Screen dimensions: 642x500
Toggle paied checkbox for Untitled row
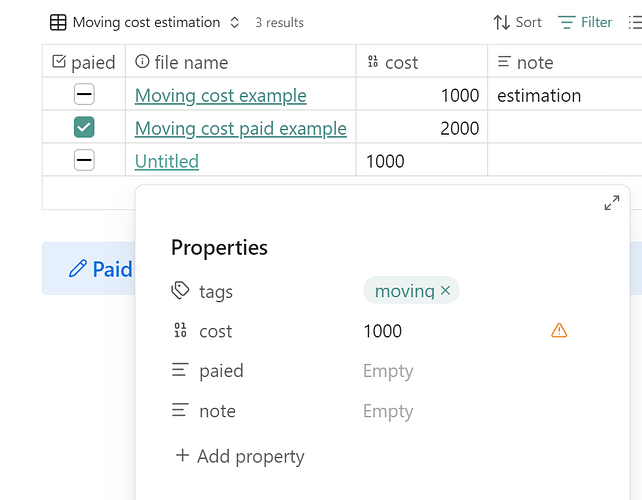pyautogui.click(x=84, y=161)
